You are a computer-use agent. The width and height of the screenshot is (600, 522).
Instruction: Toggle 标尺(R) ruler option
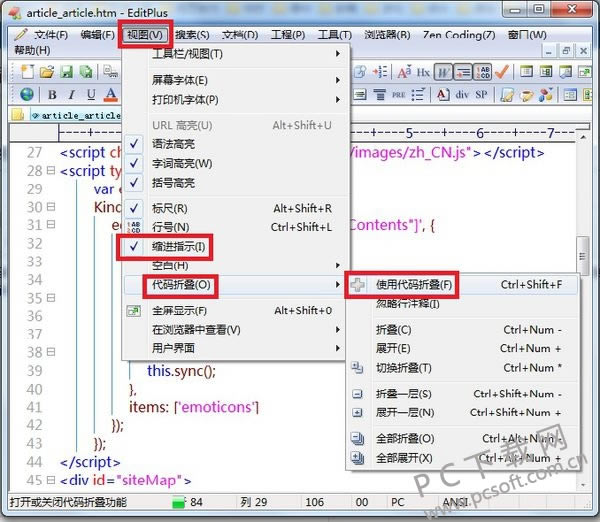pos(235,209)
